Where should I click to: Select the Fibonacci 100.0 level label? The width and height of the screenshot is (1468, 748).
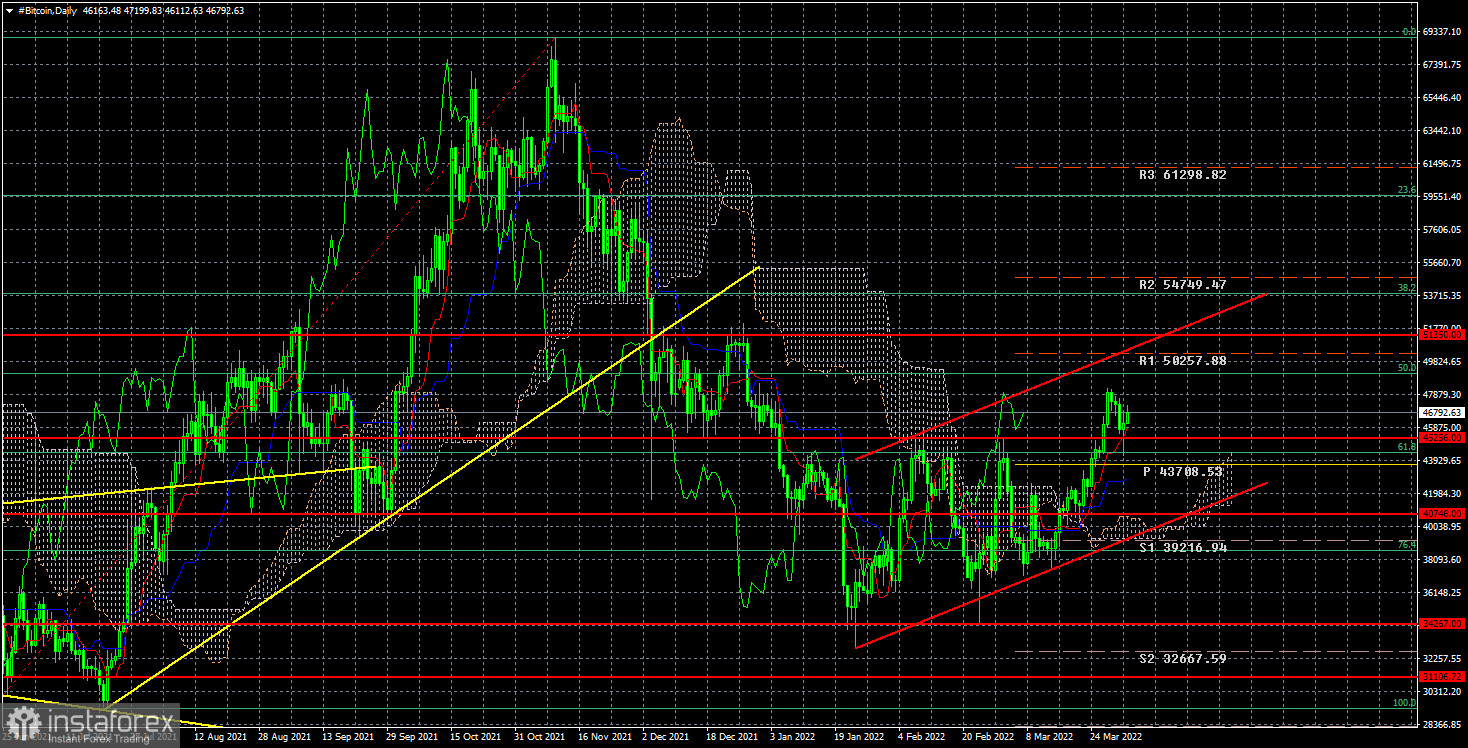point(1404,703)
